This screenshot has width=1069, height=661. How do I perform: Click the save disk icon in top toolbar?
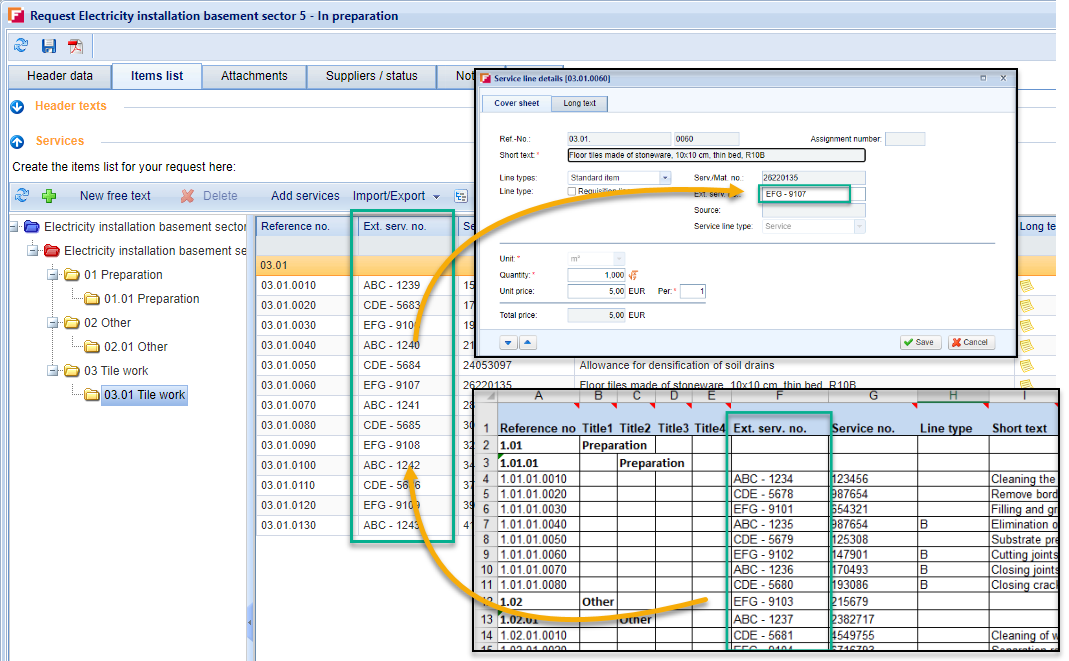coord(49,46)
